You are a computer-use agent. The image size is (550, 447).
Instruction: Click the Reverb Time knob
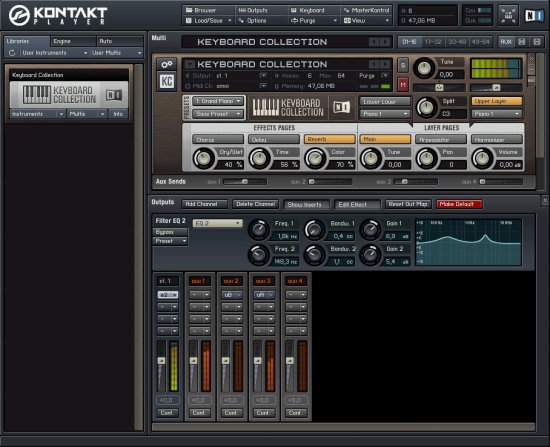(x=259, y=158)
